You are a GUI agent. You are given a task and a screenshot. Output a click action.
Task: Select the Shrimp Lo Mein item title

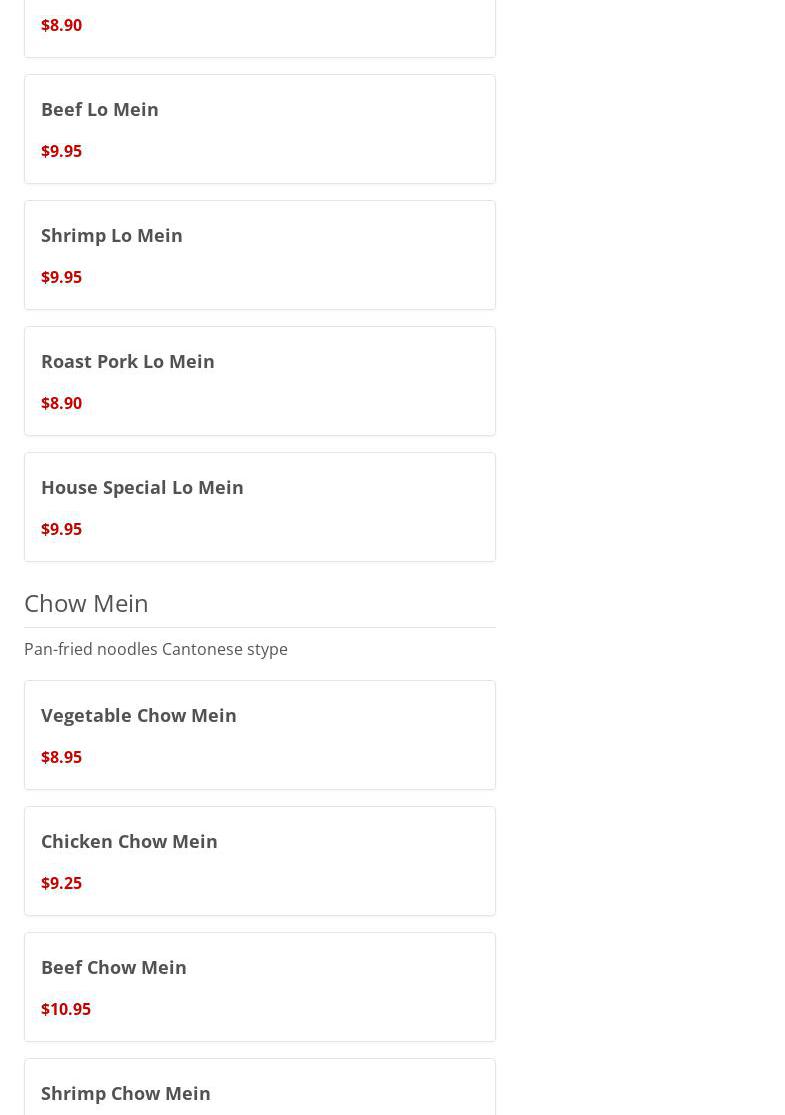(112, 235)
